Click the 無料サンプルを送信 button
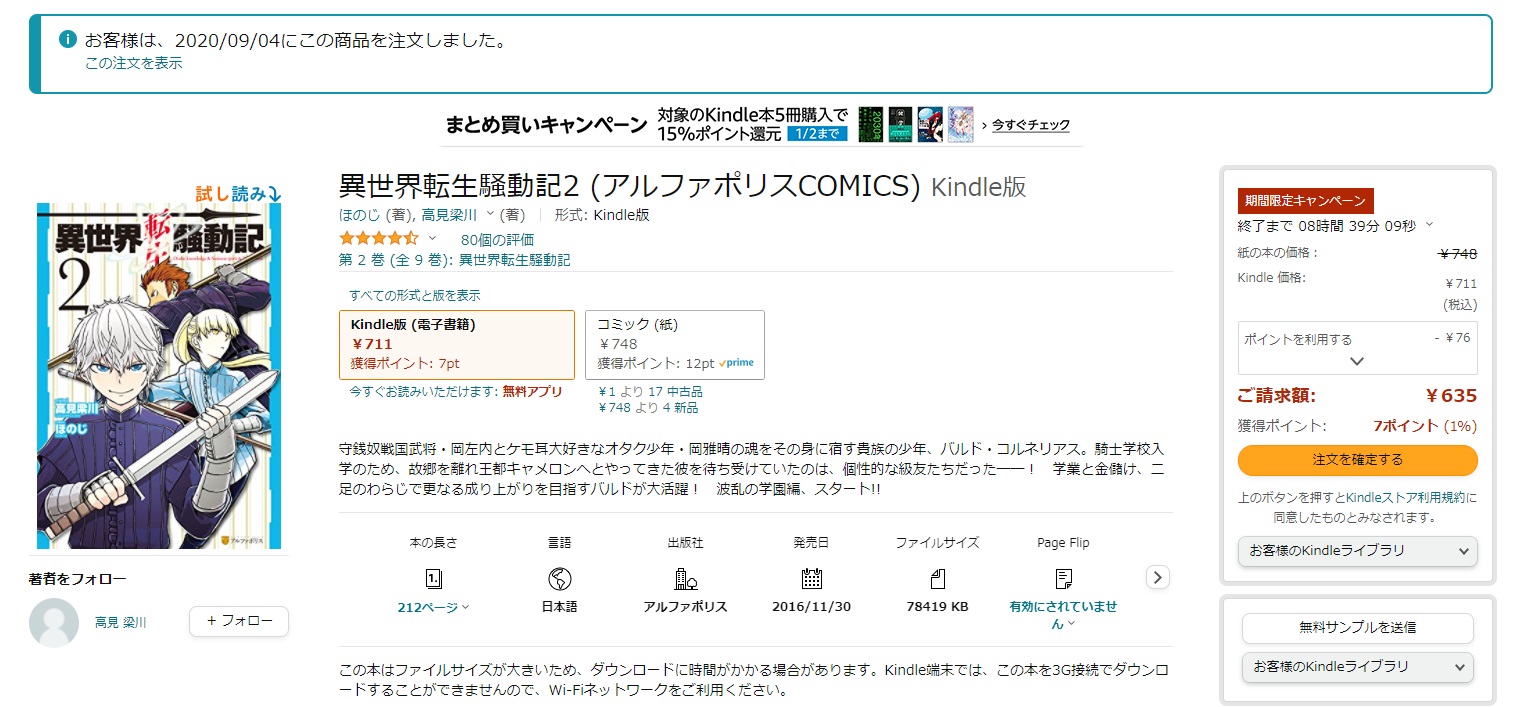This screenshot has width=1513, height=707. 1357,628
